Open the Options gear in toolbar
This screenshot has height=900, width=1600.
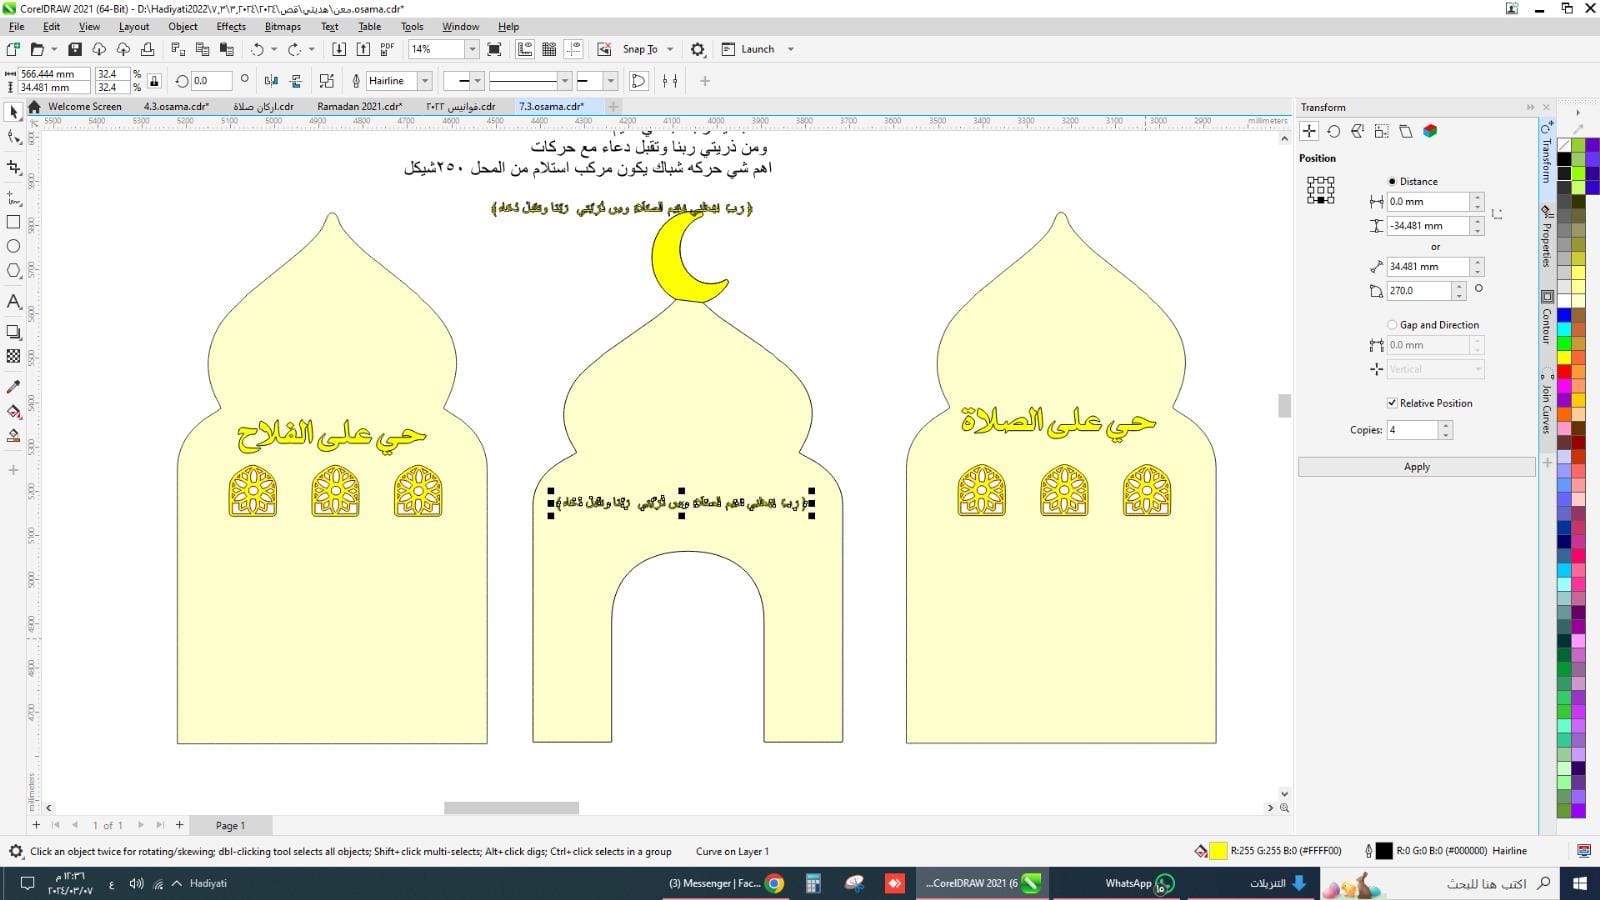click(x=698, y=49)
